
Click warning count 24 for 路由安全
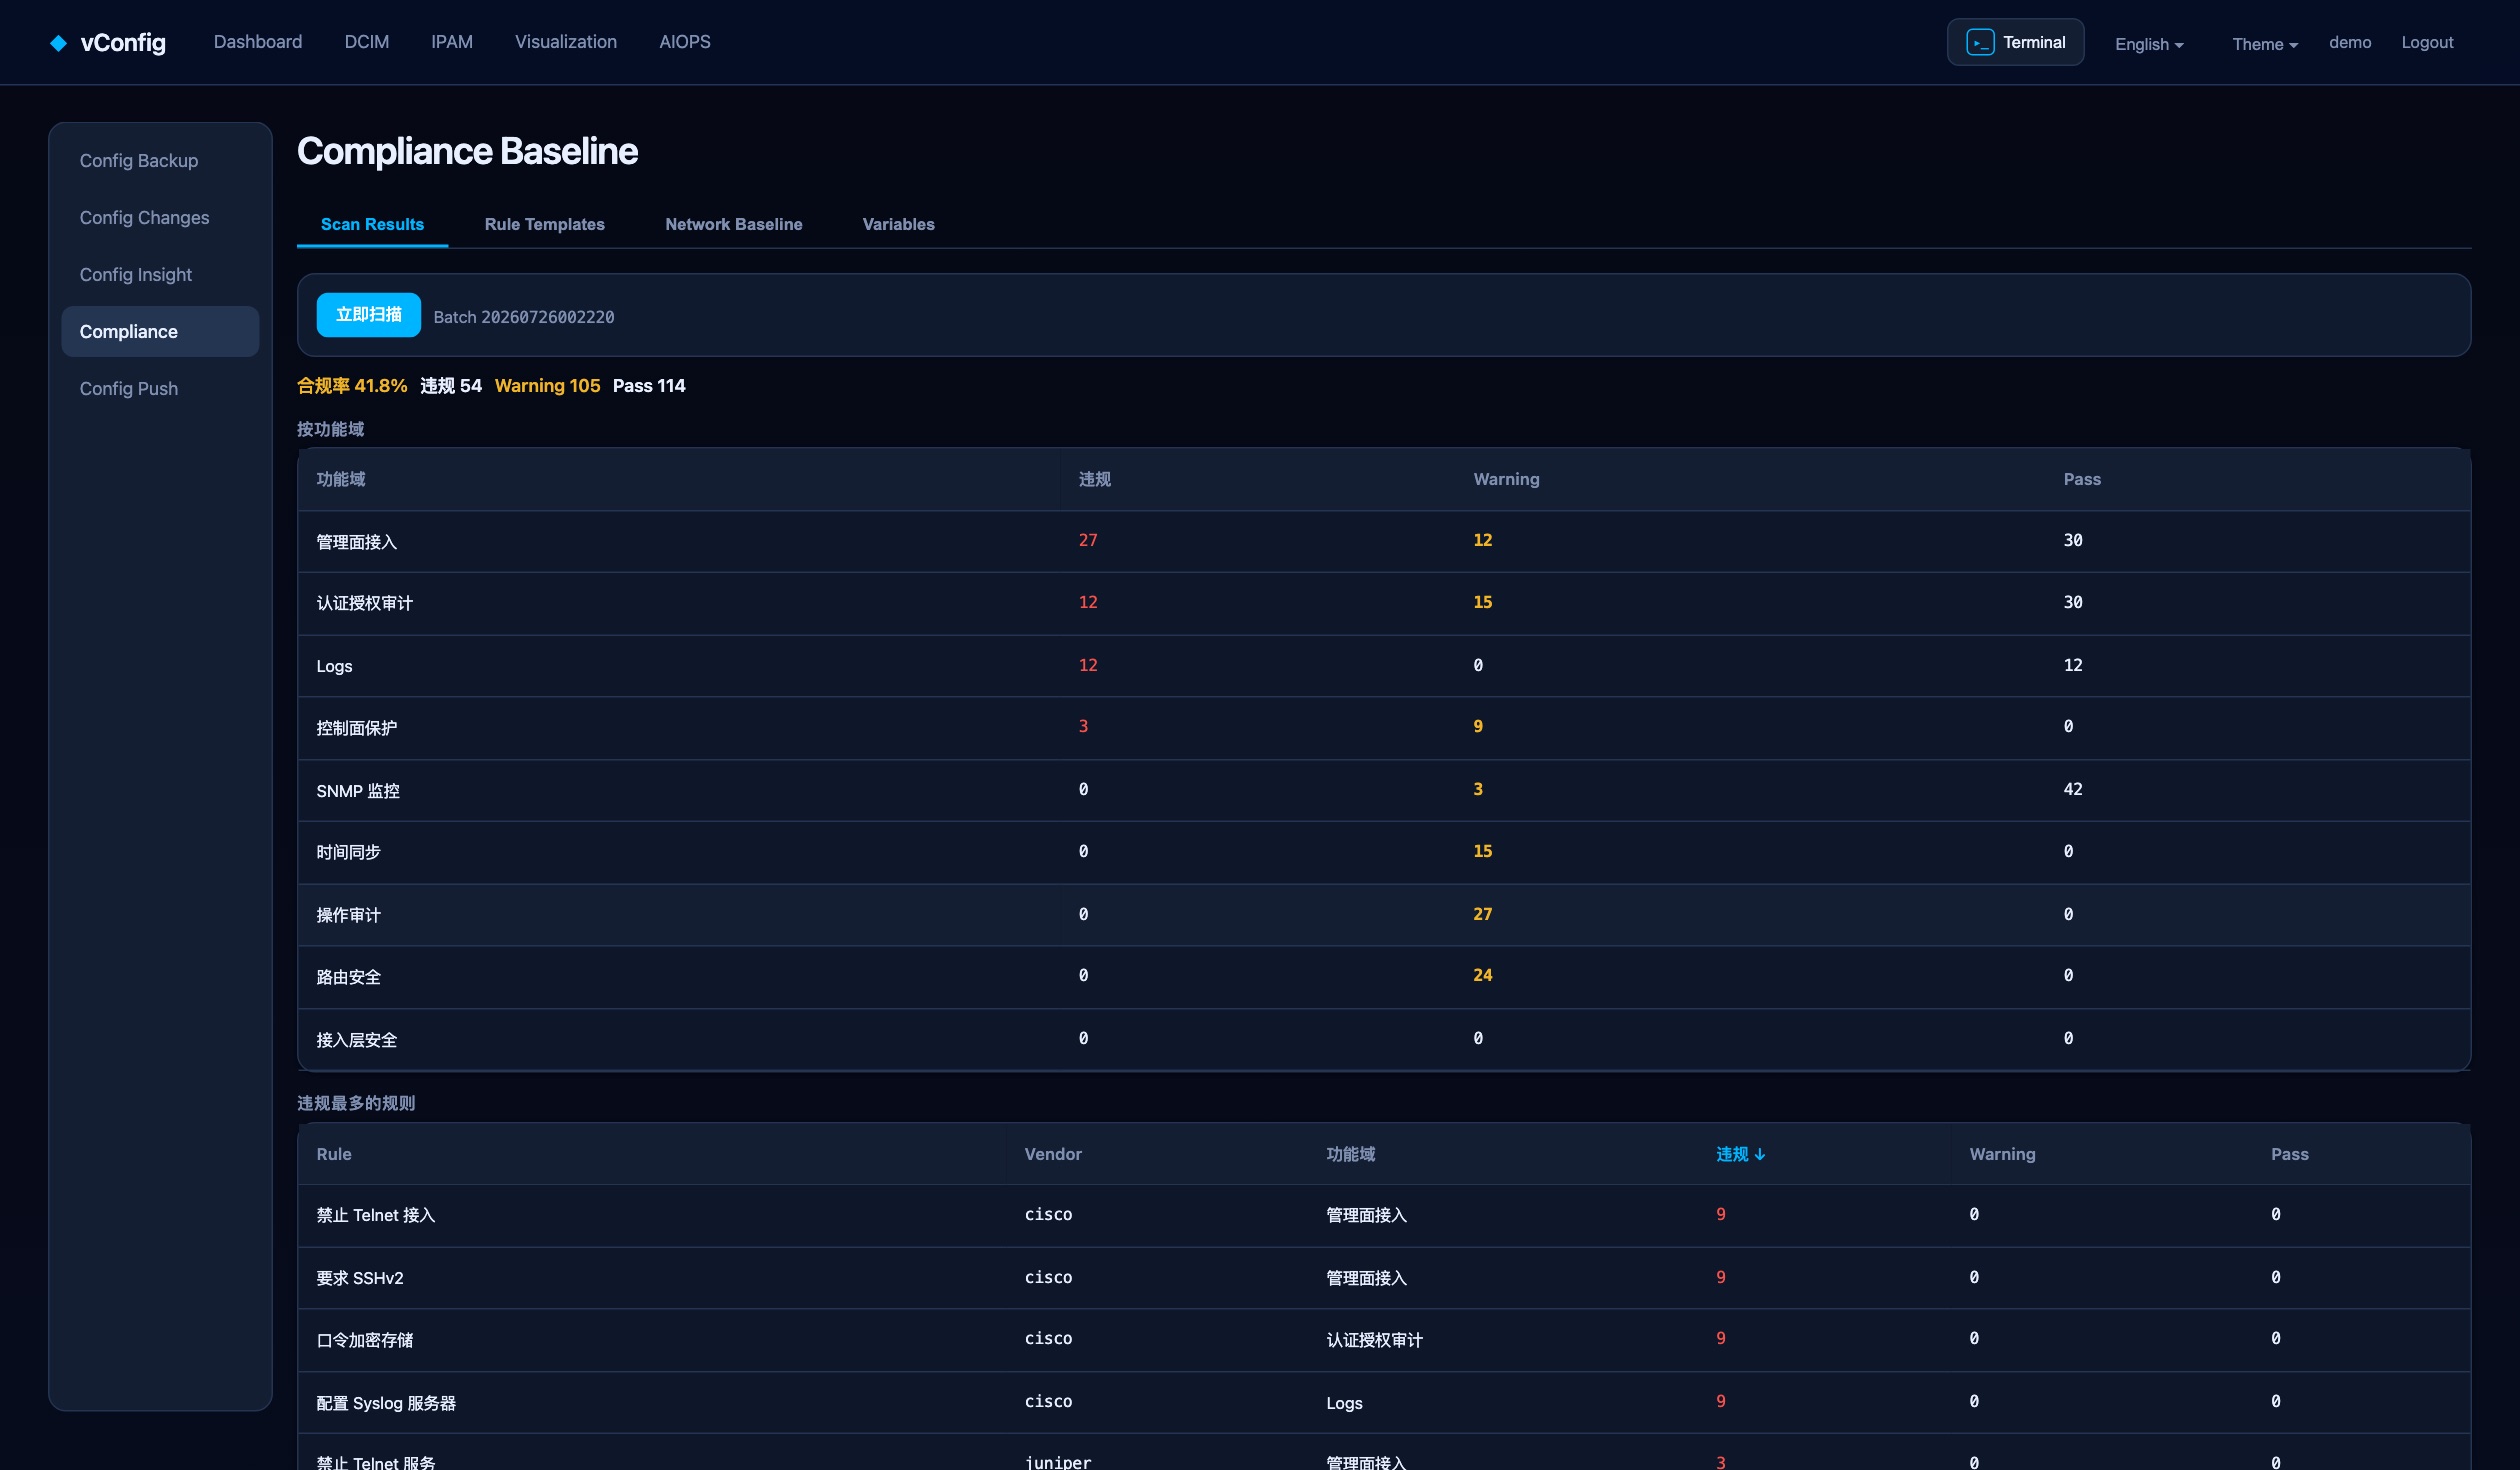tap(1482, 975)
